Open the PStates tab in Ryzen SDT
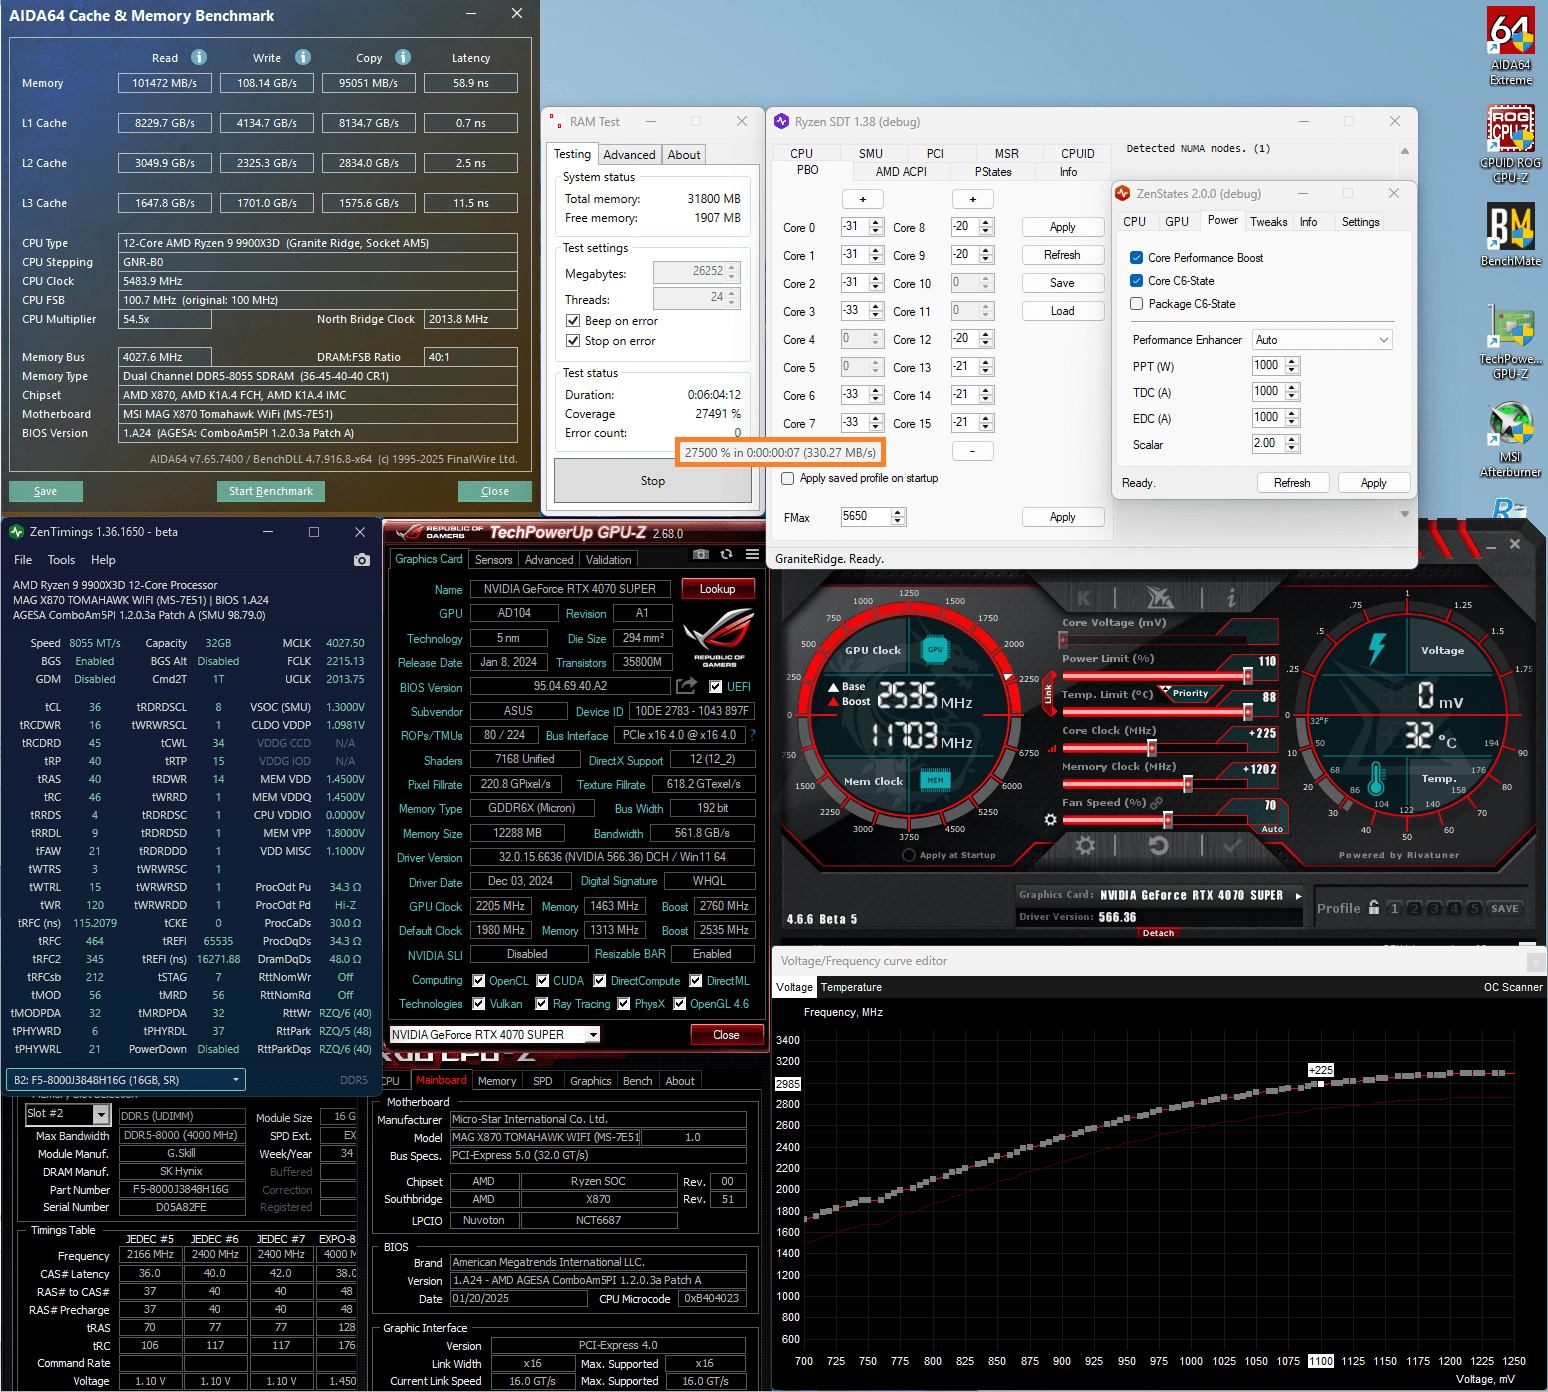The width and height of the screenshot is (1548, 1392). coord(993,172)
